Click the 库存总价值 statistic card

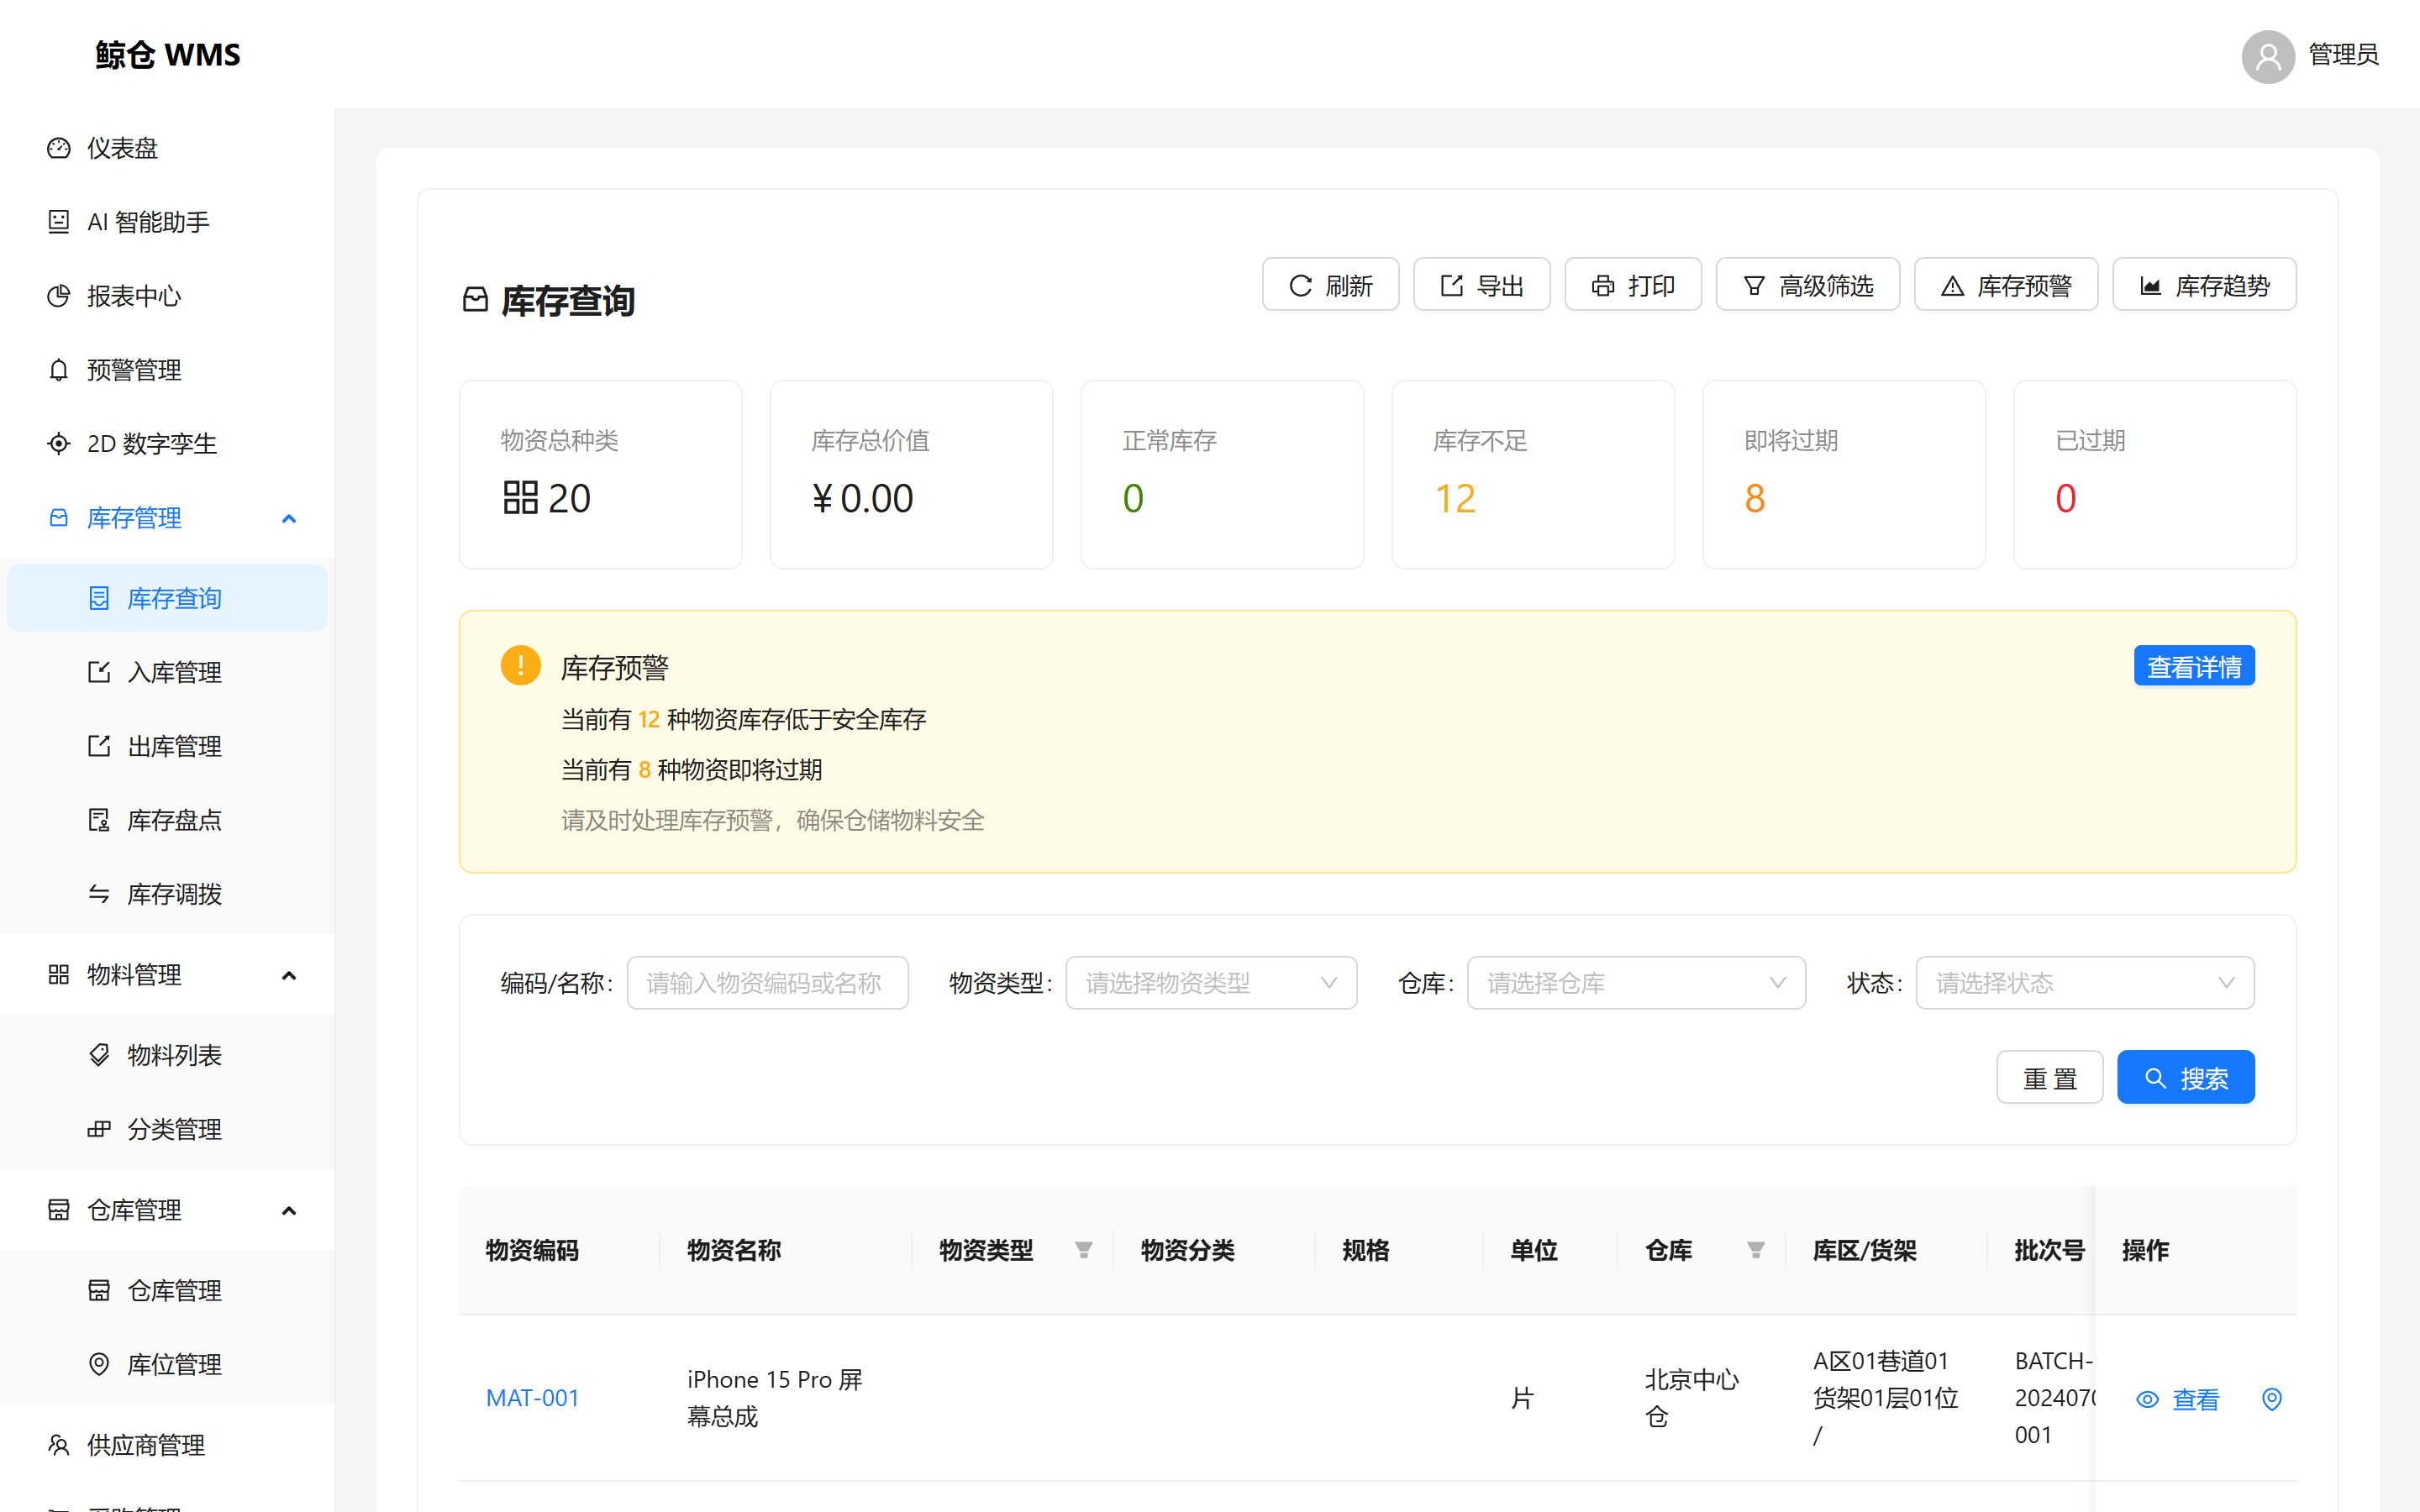[911, 474]
